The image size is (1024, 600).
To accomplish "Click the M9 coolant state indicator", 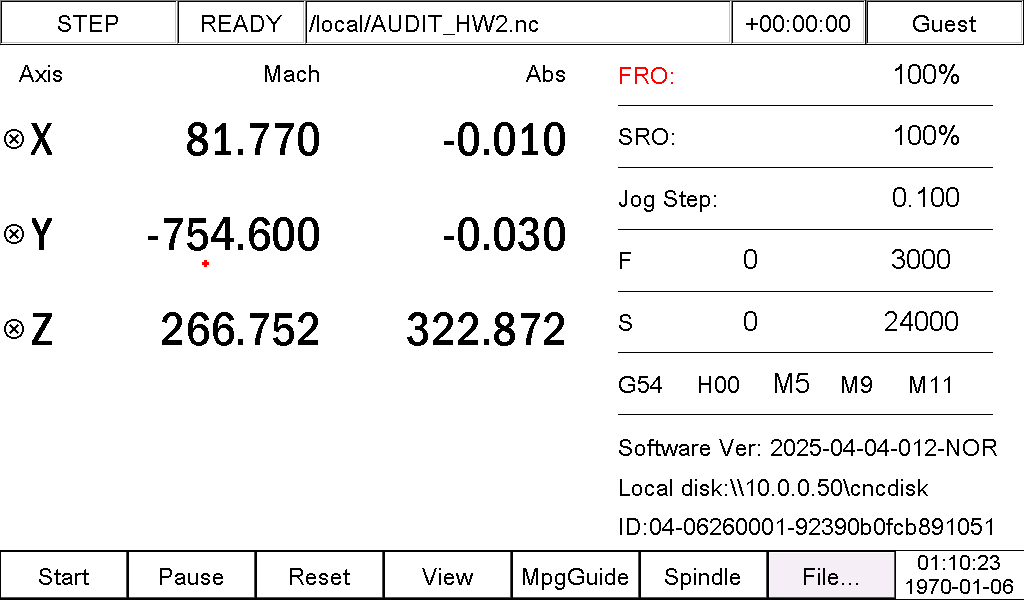I will pos(856,384).
